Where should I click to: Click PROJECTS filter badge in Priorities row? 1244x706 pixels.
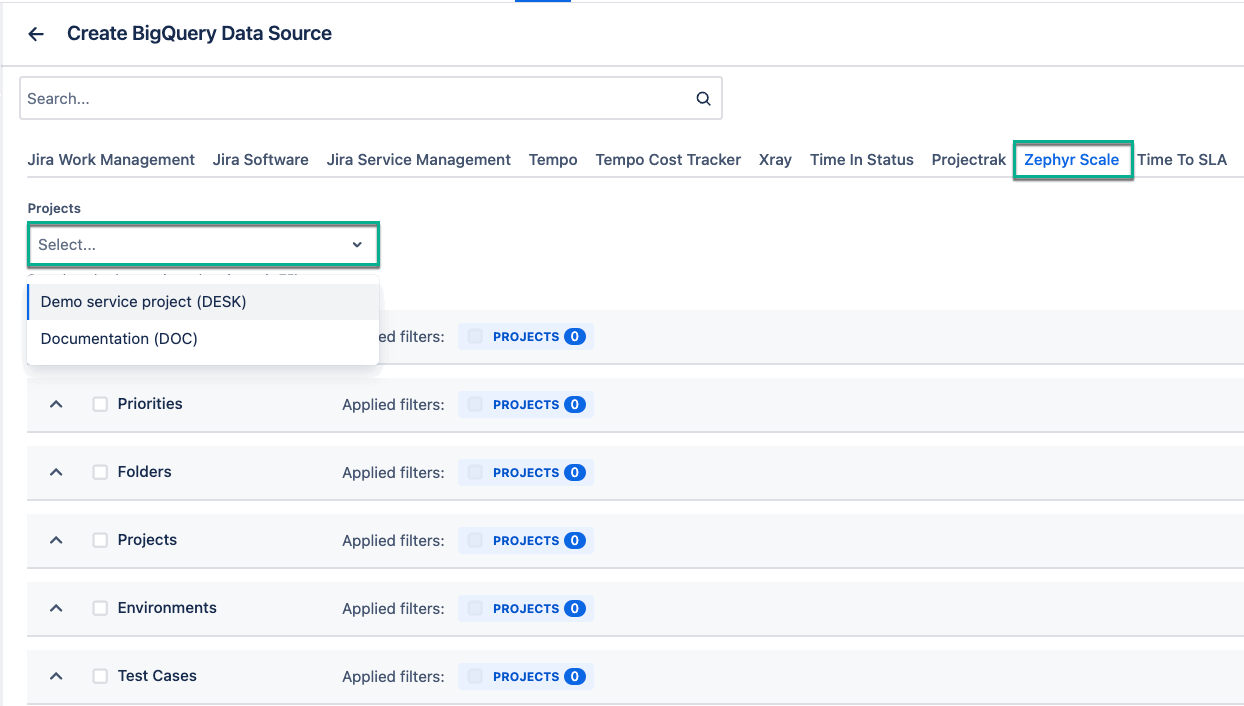526,405
